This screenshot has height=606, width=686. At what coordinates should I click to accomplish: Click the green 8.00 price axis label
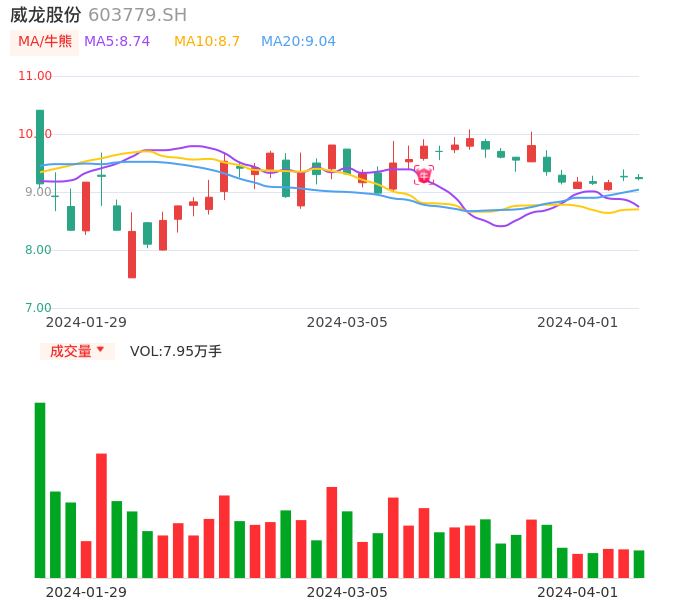point(38,250)
